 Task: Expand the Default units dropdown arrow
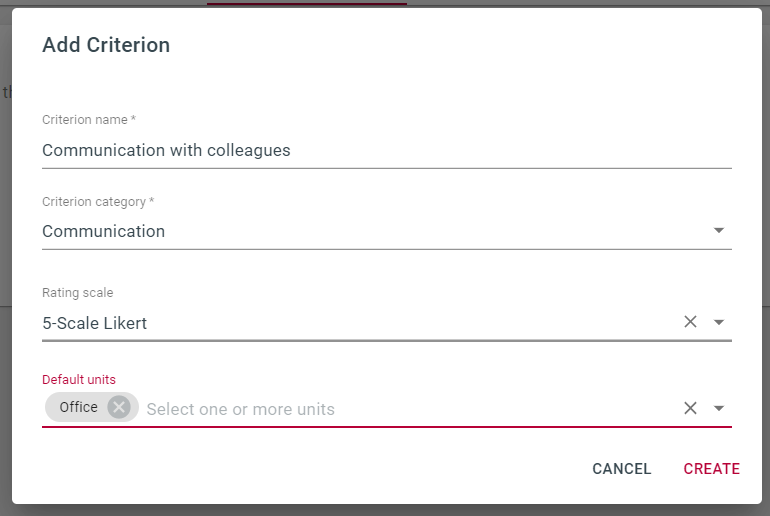[718, 408]
